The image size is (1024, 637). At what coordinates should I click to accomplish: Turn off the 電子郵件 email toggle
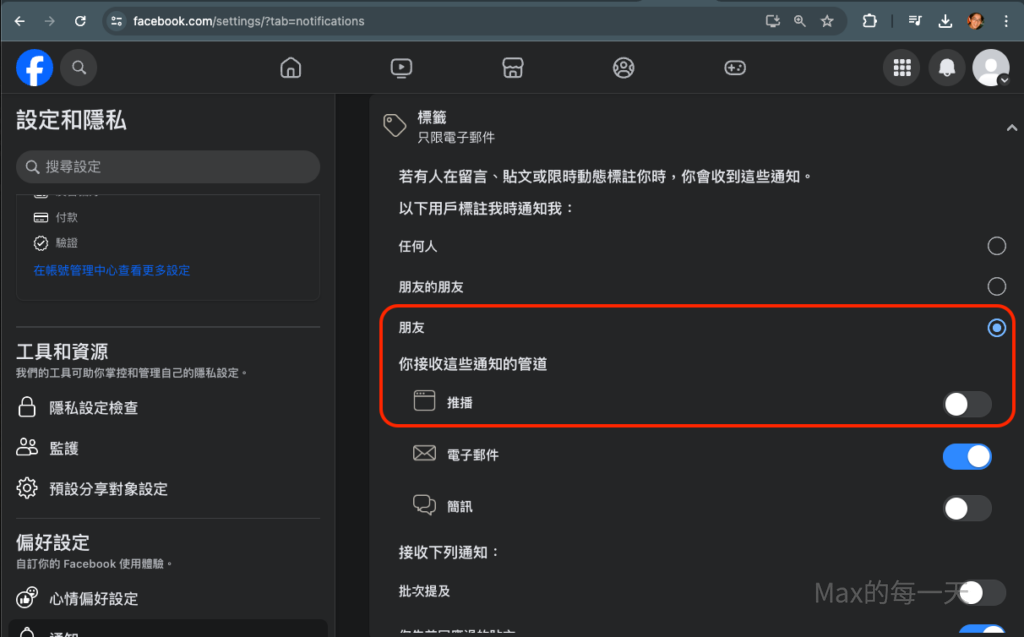[x=967, y=456]
